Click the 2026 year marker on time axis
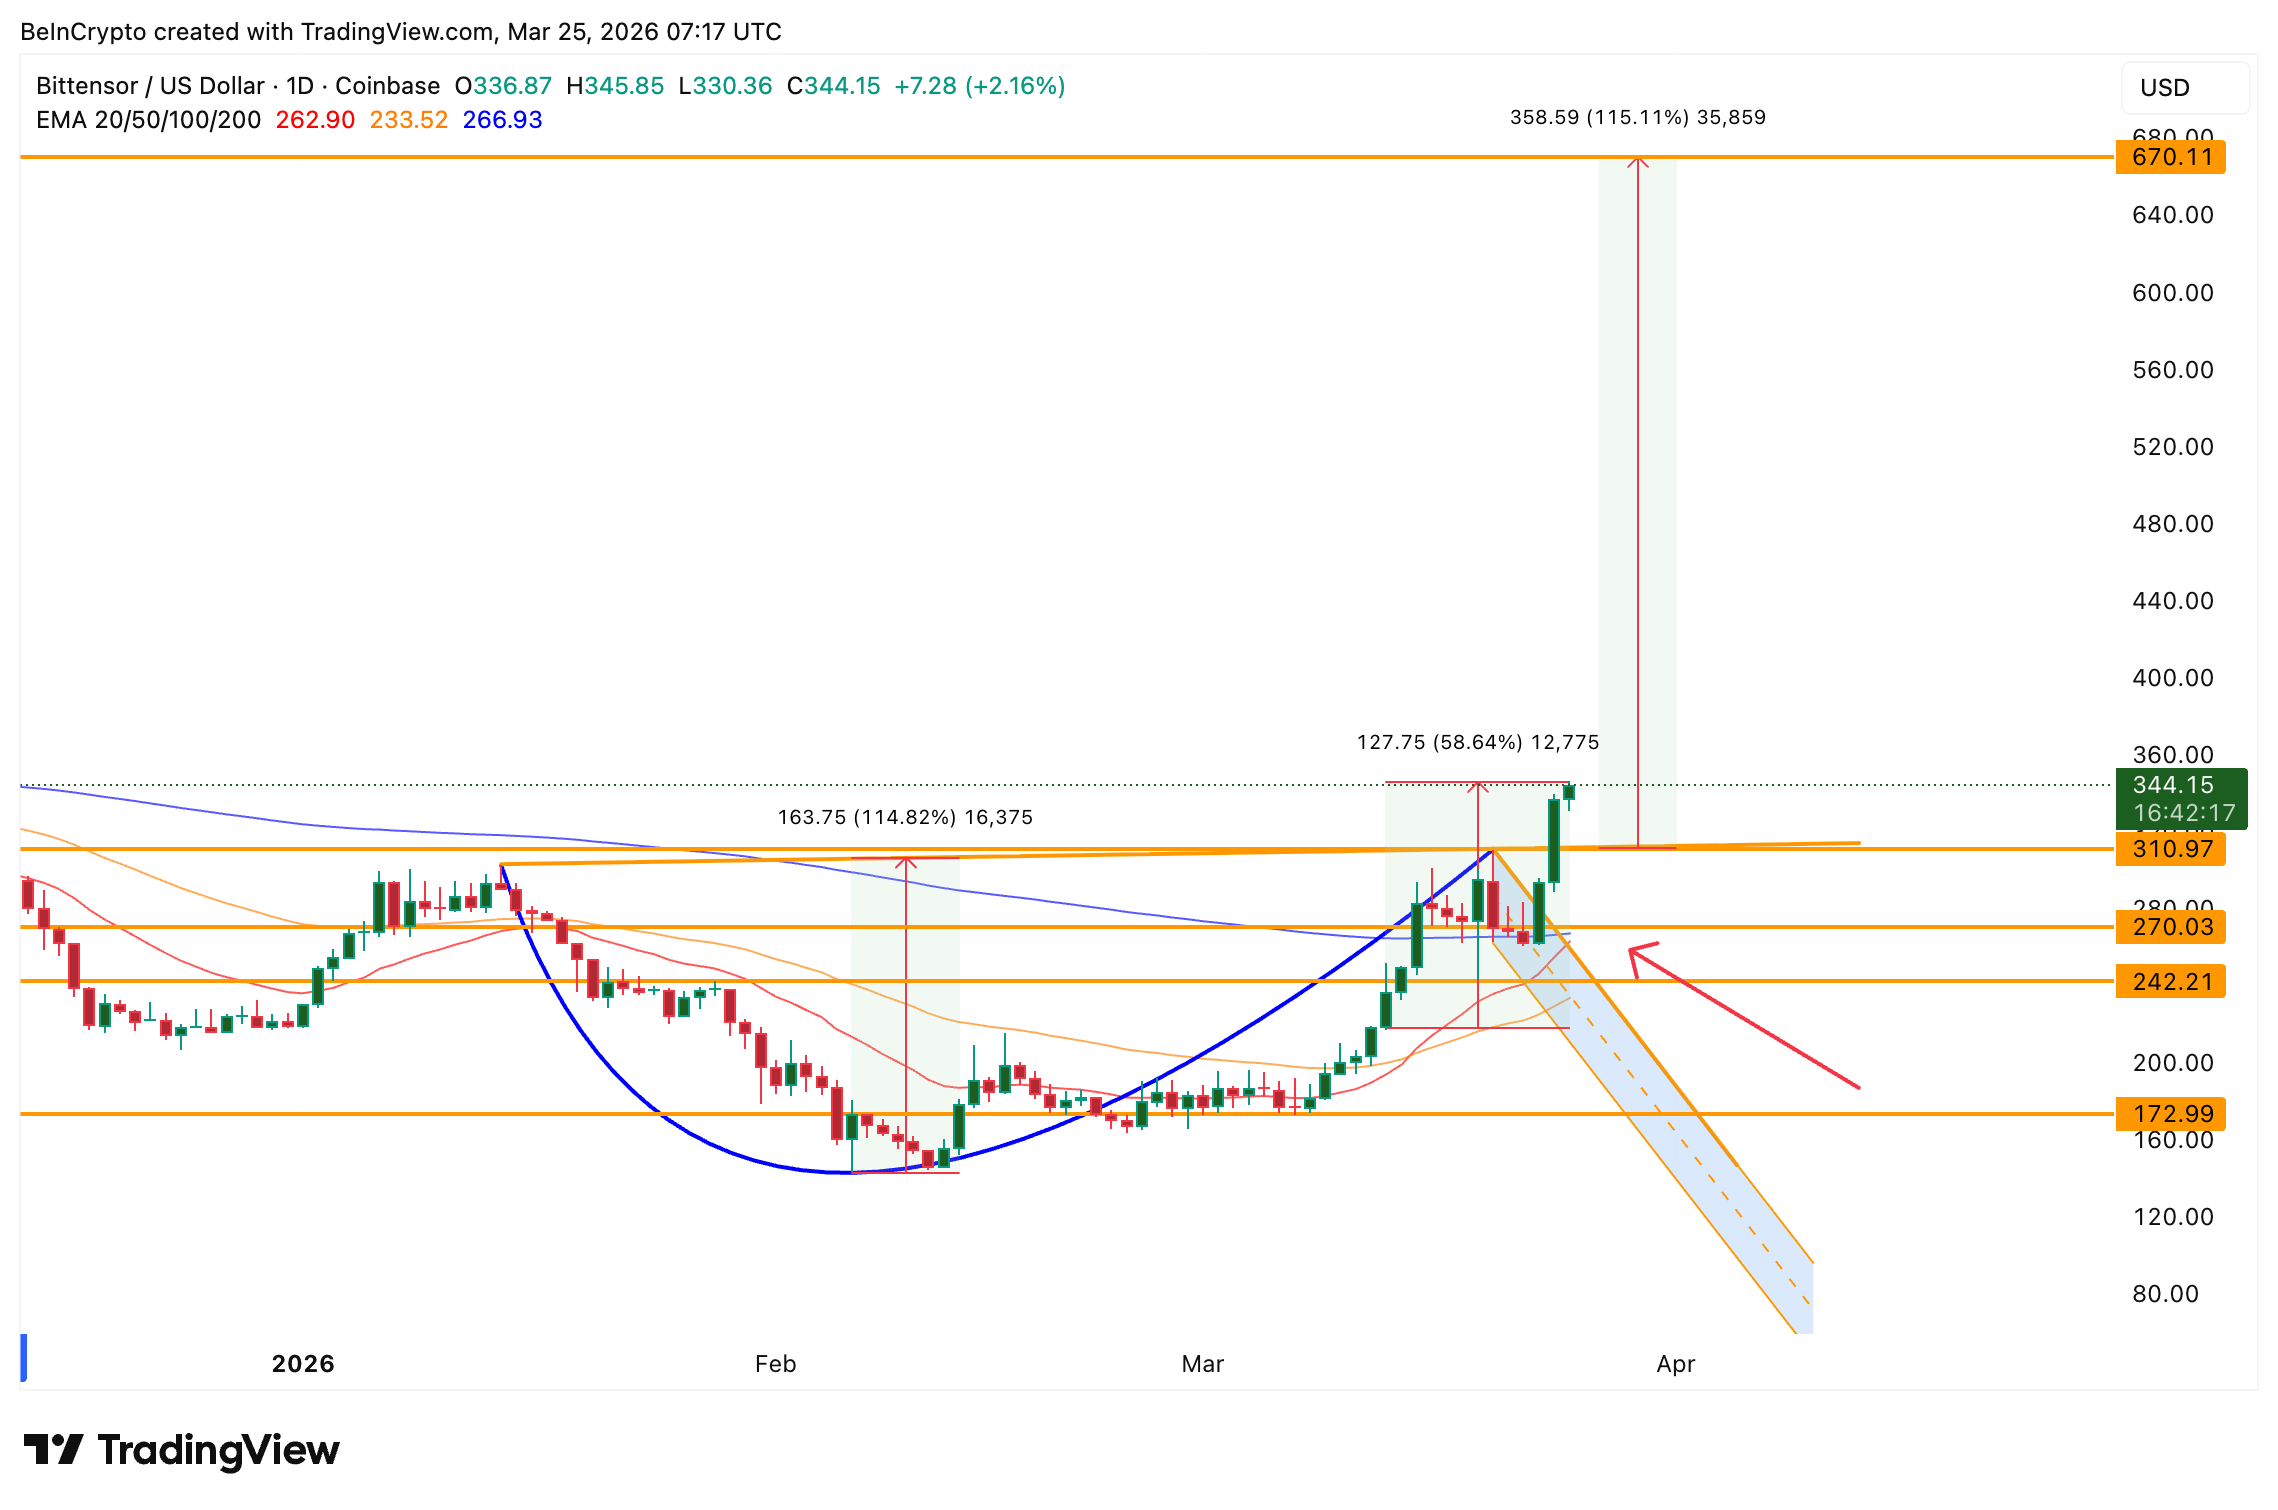Screen dimensions: 2278x1510 303,1364
